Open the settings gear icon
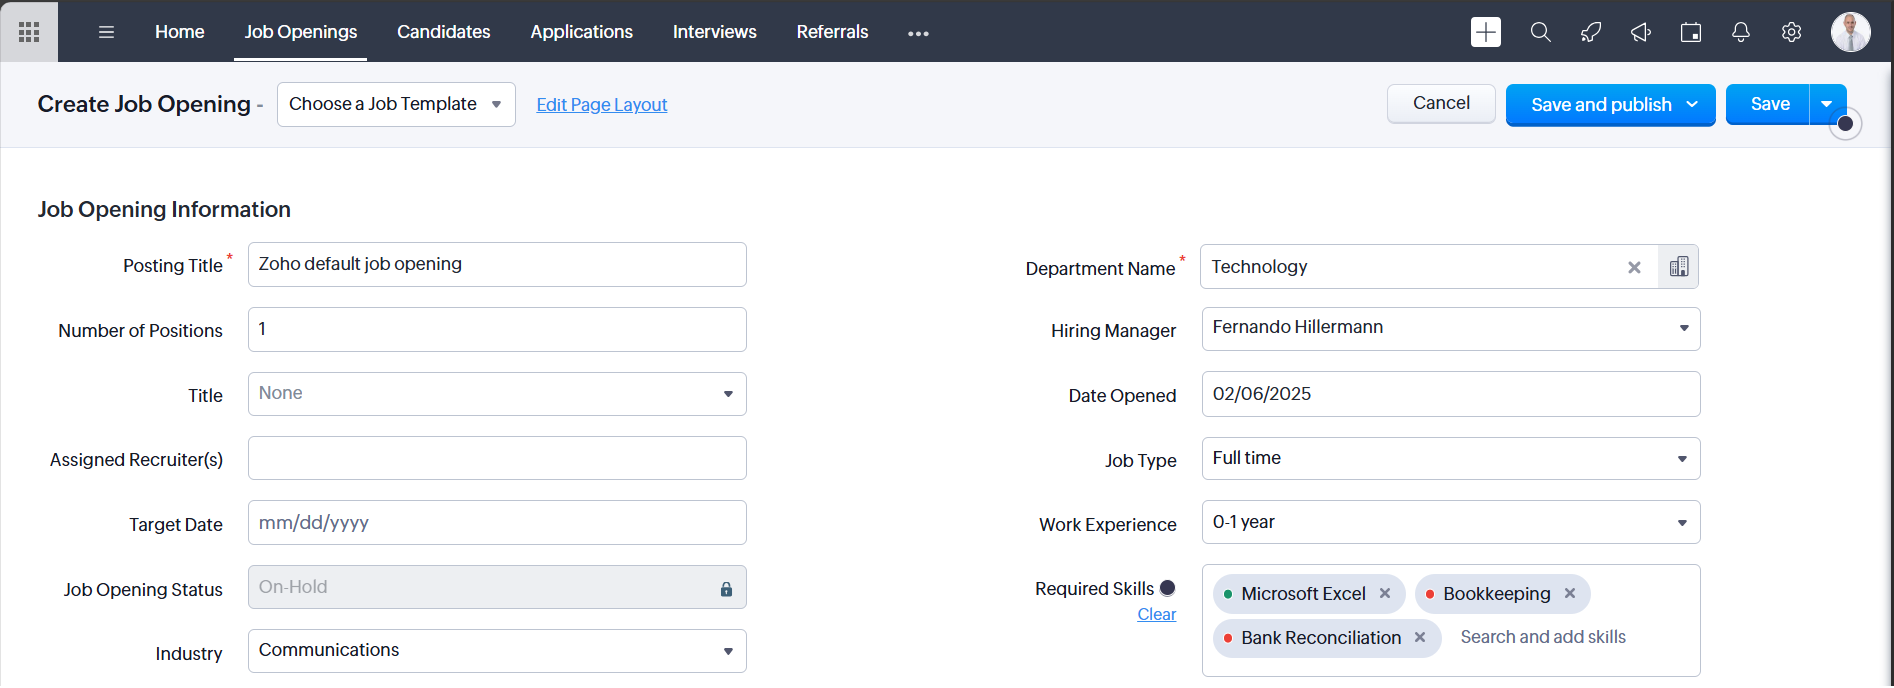 coord(1791,32)
